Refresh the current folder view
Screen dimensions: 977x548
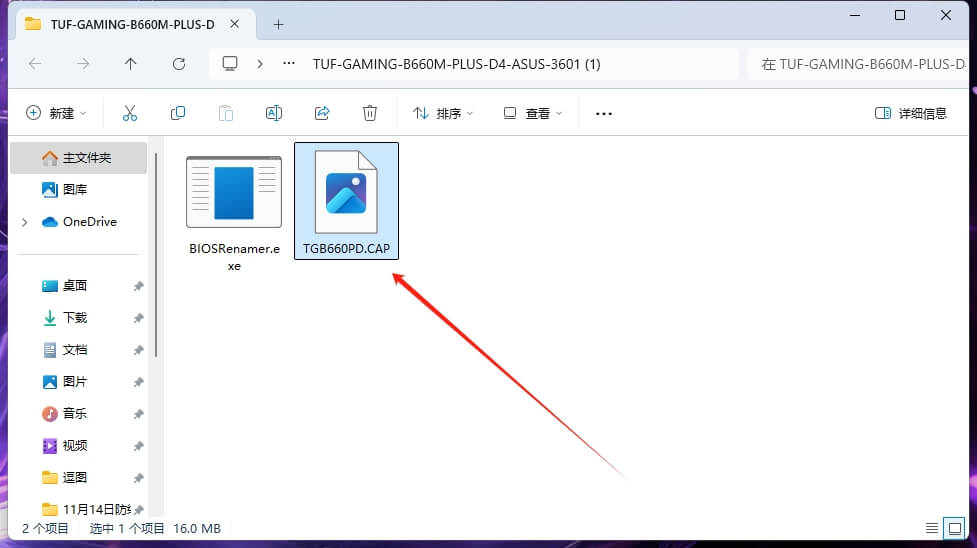179,64
